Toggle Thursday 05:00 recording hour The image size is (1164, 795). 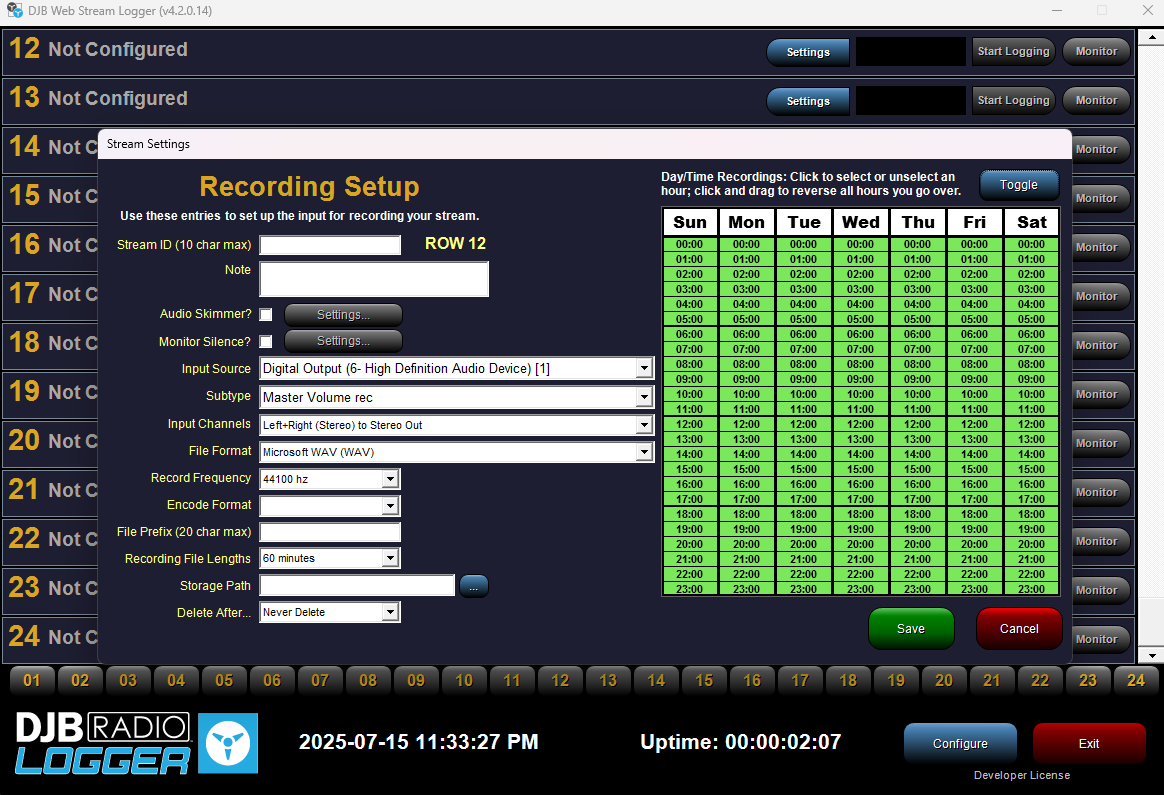(x=918, y=319)
